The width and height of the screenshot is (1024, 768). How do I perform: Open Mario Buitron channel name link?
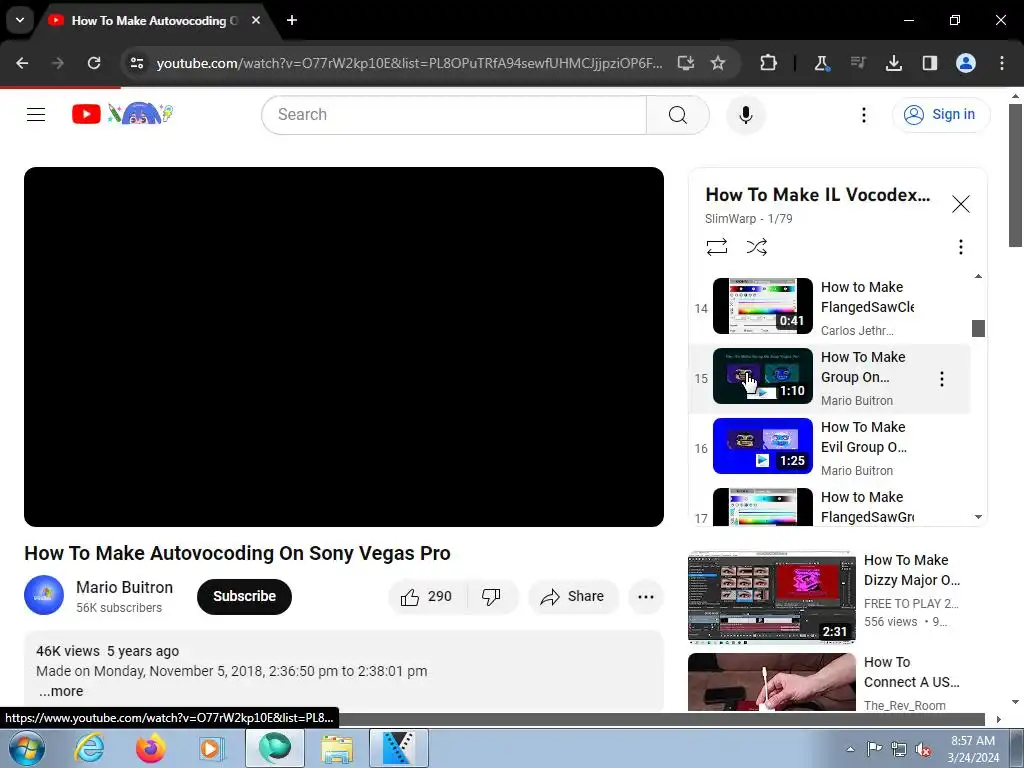(124, 587)
